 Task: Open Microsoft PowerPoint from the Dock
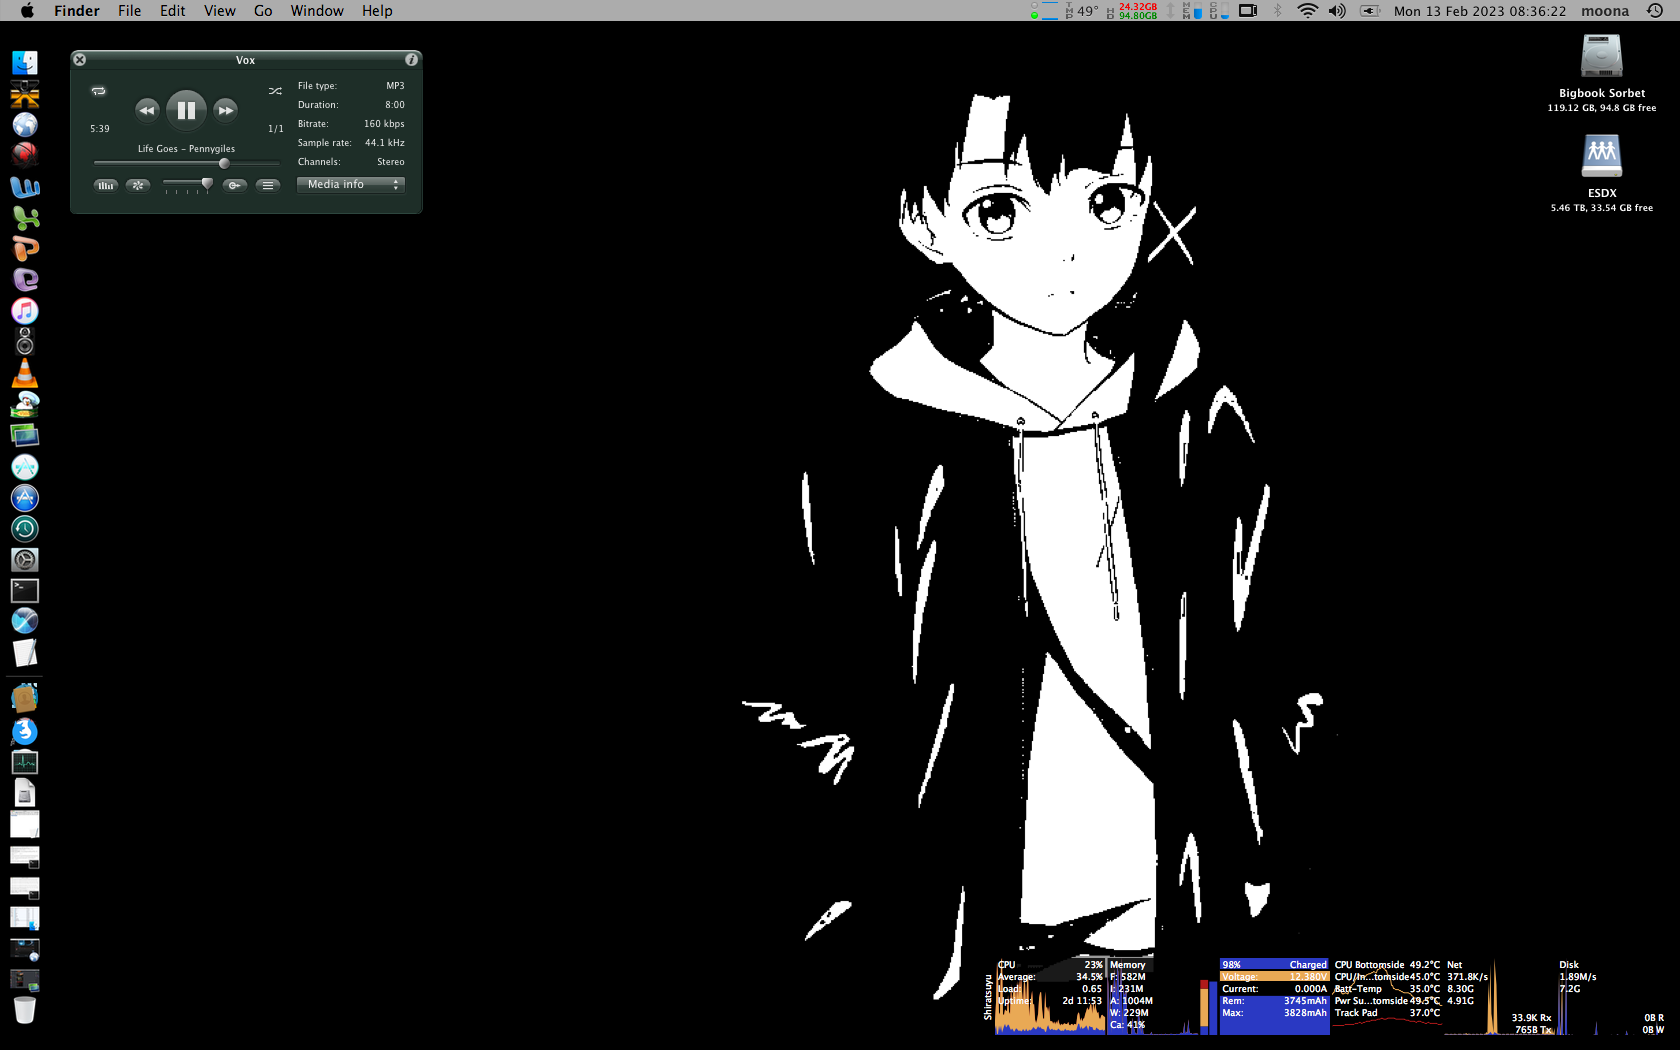25,249
